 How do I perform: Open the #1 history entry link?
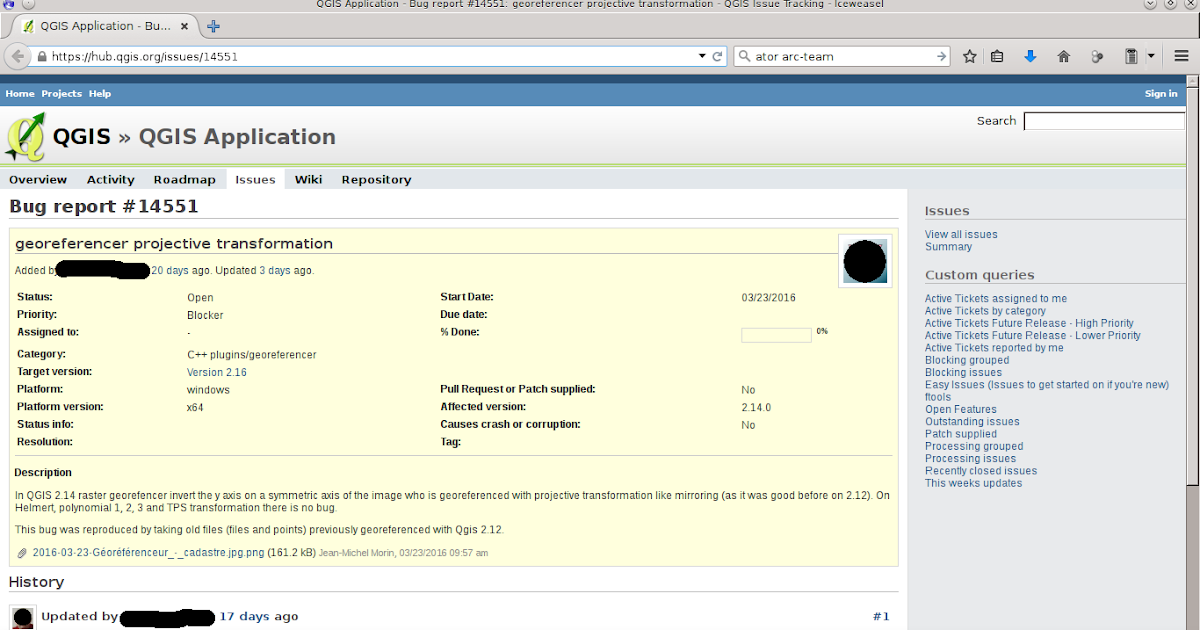[881, 616]
